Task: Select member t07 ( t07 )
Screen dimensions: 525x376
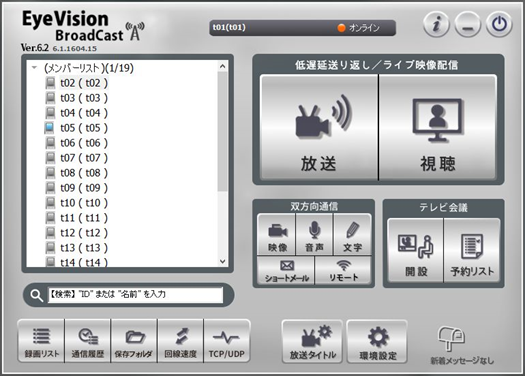Action: click(84, 158)
